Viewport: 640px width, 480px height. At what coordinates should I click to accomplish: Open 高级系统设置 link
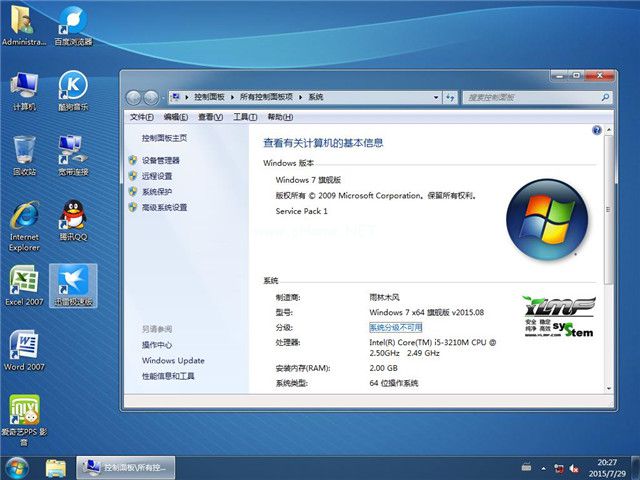click(164, 207)
